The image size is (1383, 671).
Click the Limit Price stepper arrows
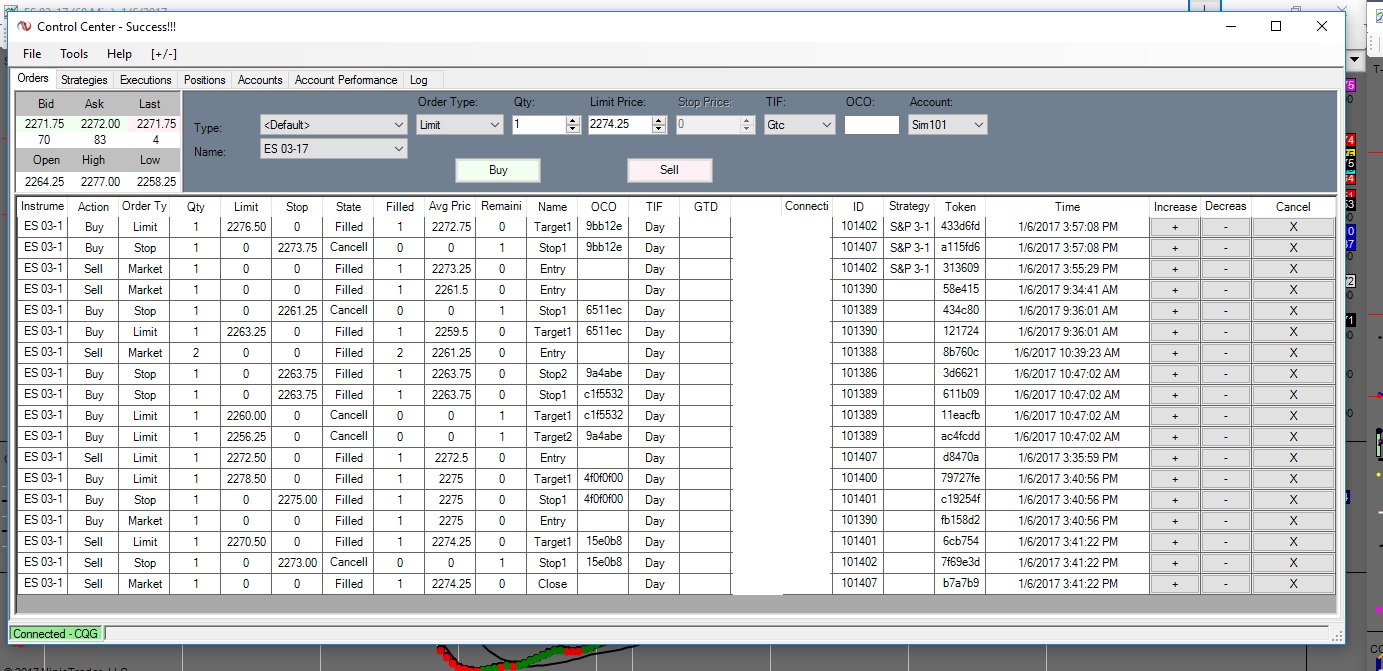659,125
